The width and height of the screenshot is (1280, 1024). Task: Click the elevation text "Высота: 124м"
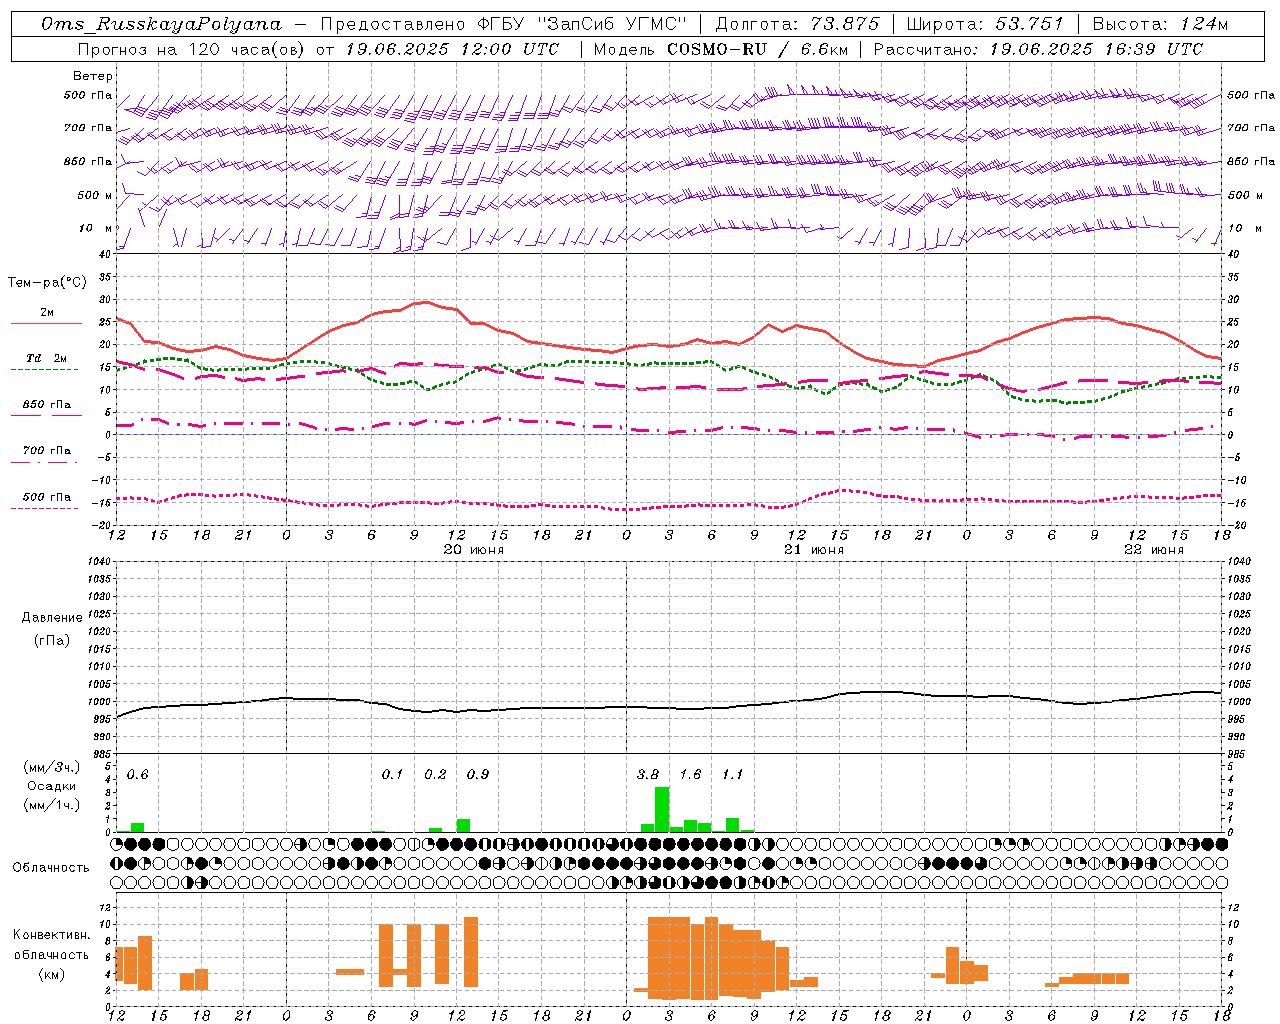pos(1160,24)
